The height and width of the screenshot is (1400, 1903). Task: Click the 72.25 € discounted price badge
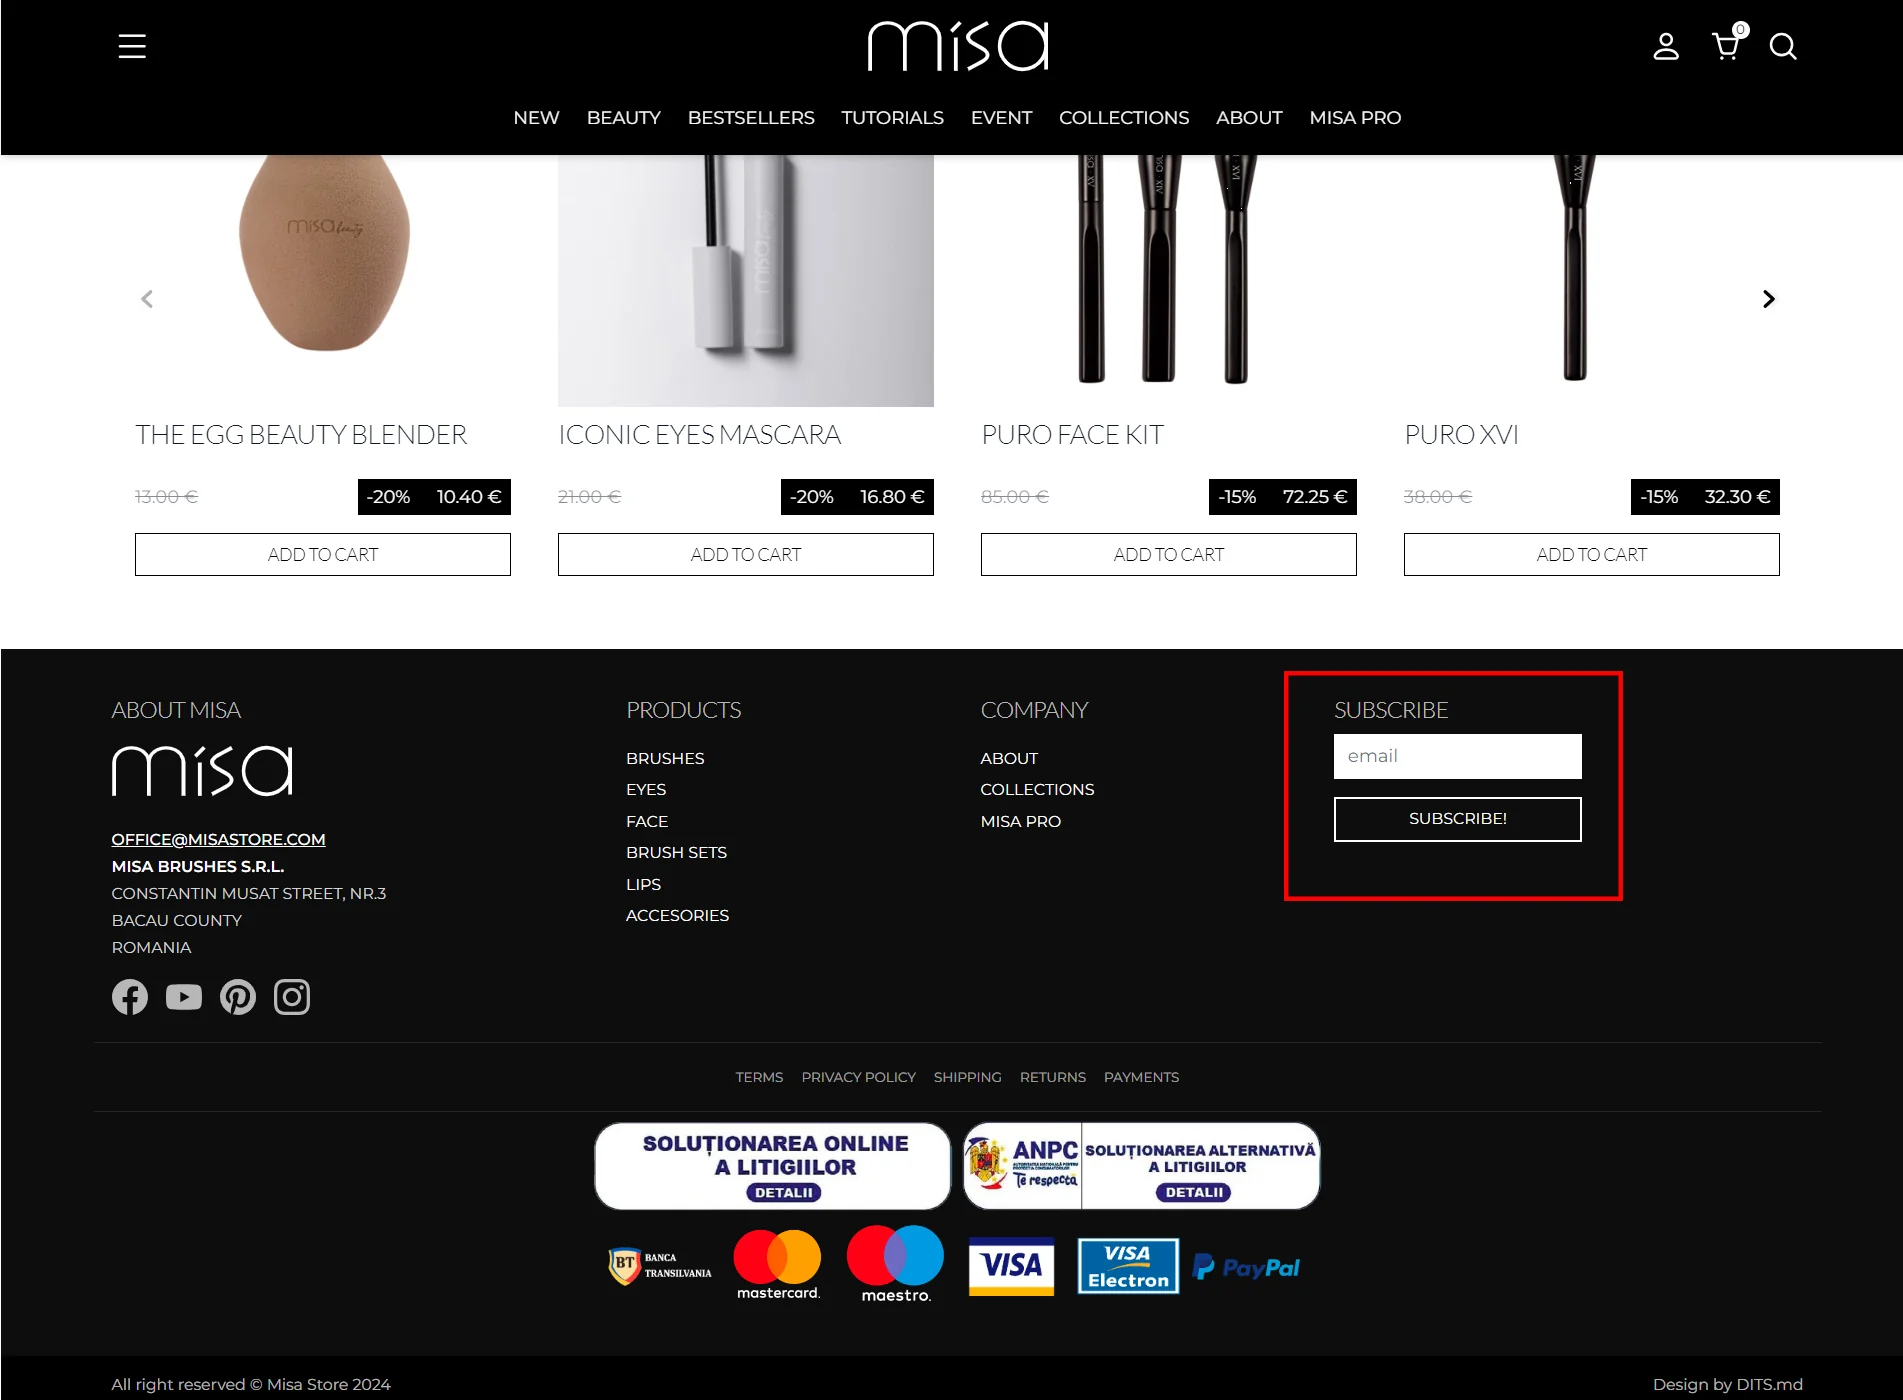pos(1283,497)
